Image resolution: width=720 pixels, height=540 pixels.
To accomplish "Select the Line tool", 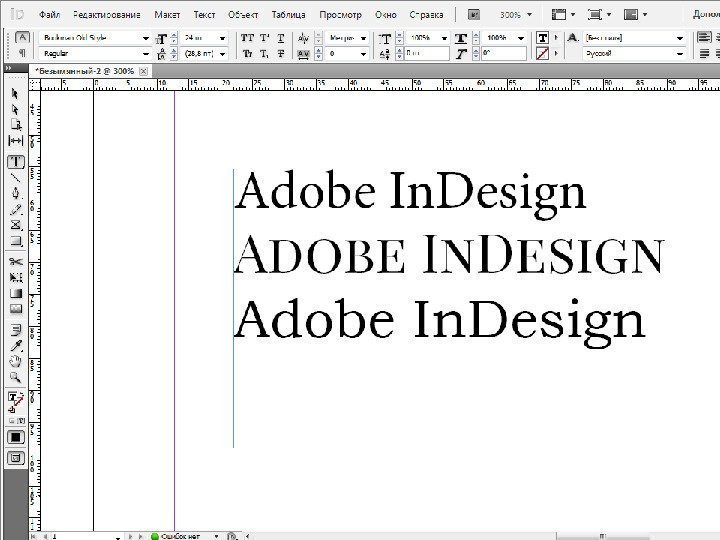I will pos(15,178).
